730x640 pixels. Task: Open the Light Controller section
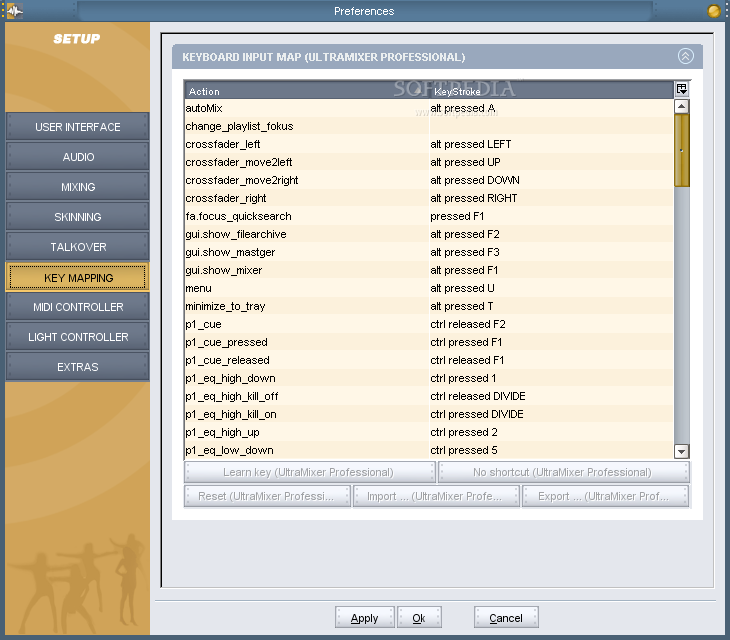[x=77, y=337]
